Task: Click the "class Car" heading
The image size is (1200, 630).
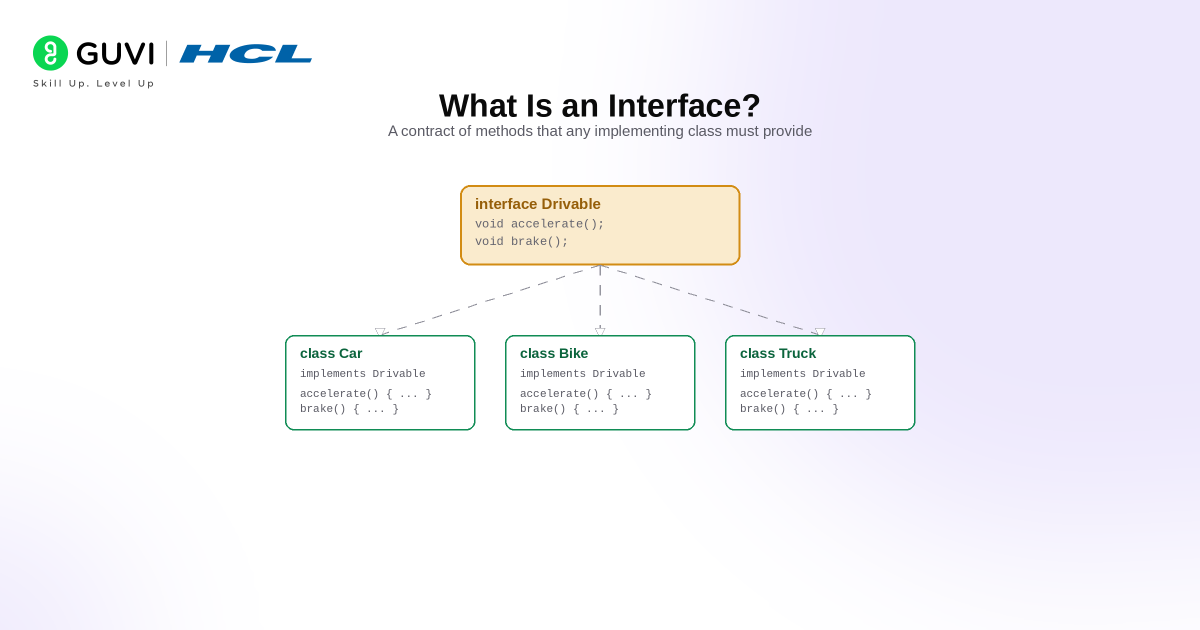Action: tap(331, 353)
